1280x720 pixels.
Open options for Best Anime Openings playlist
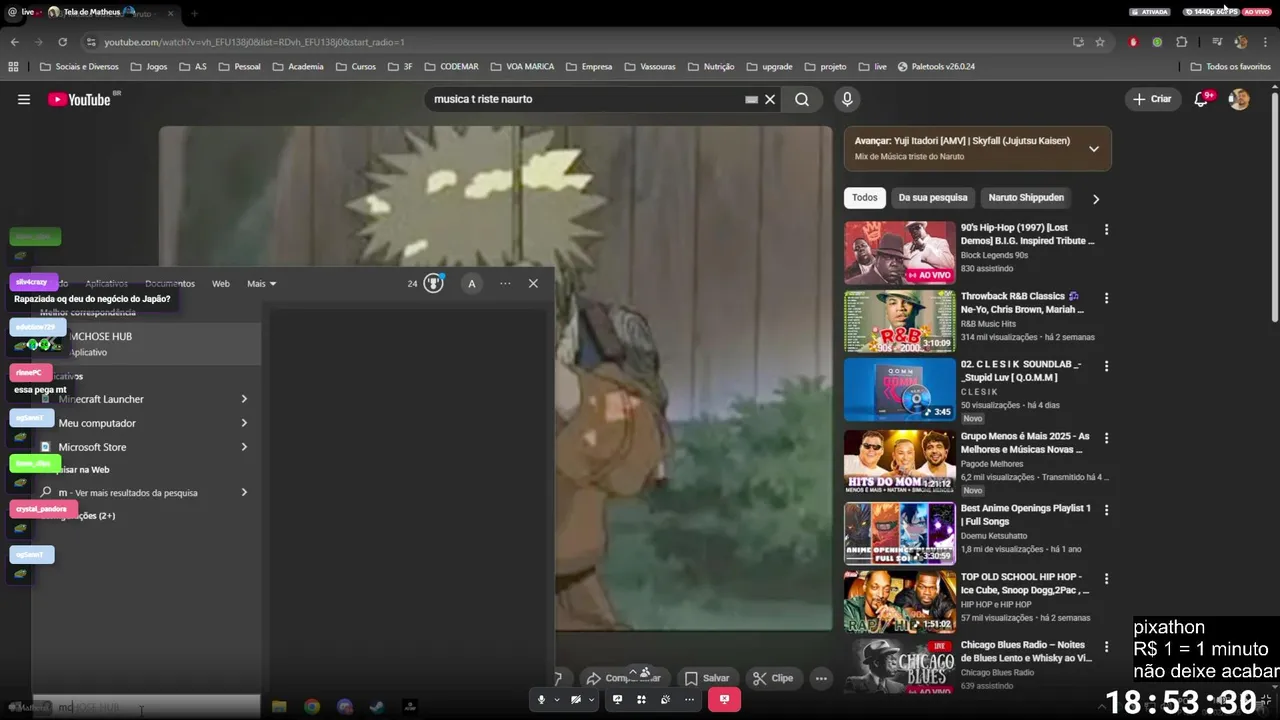point(1106,510)
